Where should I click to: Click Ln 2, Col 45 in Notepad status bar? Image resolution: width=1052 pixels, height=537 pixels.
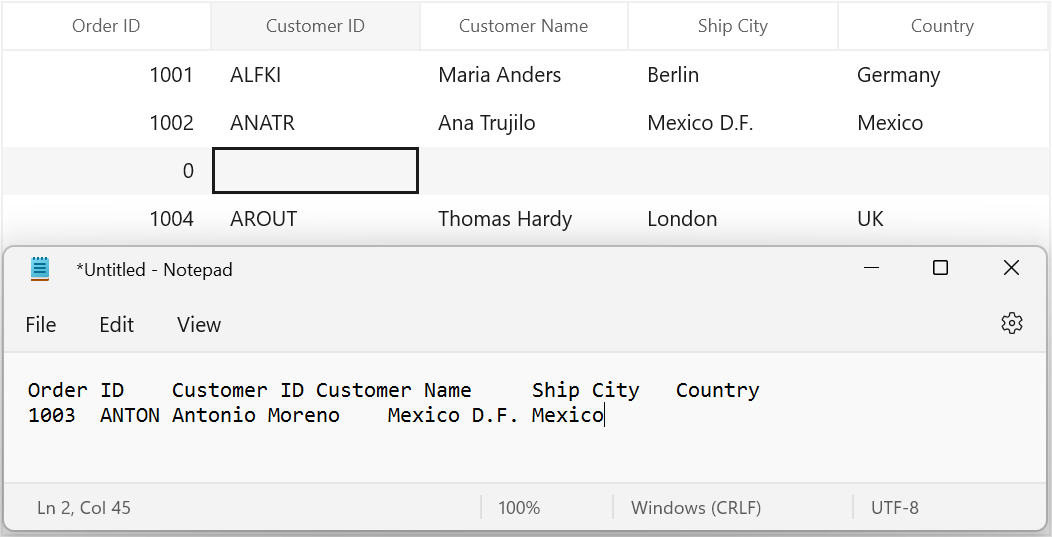pos(84,507)
